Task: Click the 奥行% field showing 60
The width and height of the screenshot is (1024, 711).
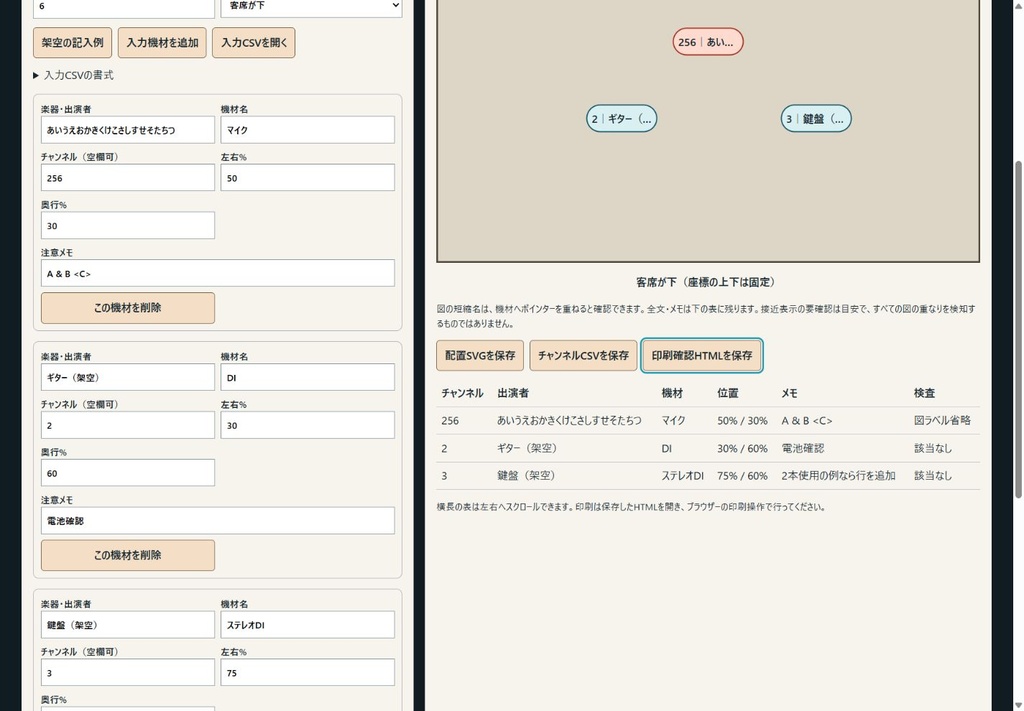Action: [128, 473]
